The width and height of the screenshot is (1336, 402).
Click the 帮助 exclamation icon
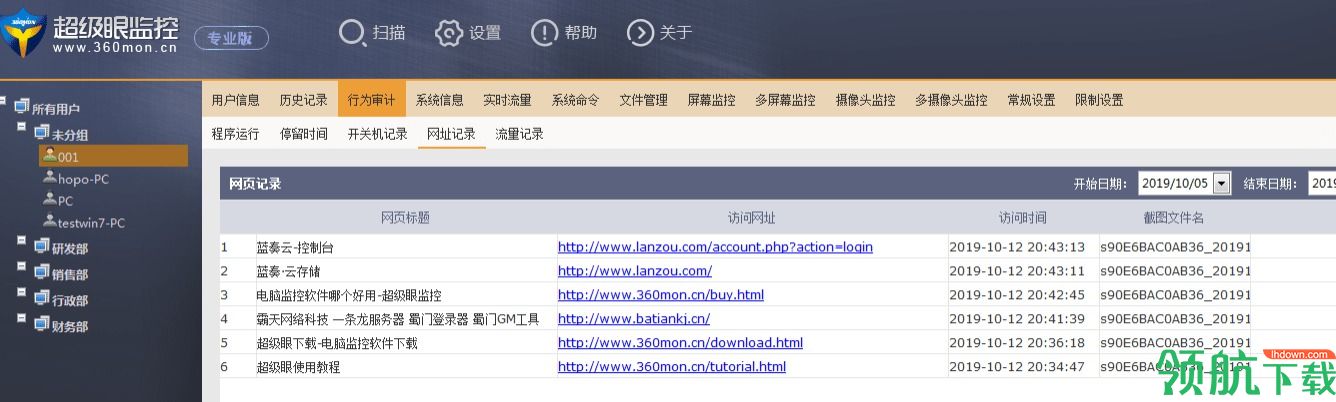[x=544, y=33]
